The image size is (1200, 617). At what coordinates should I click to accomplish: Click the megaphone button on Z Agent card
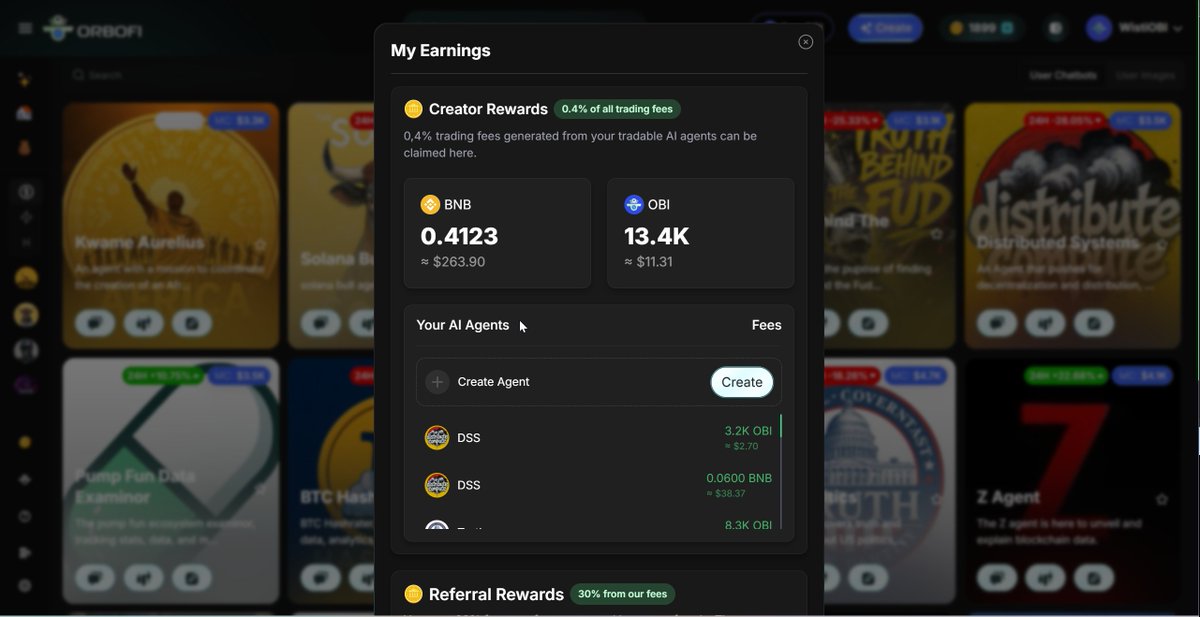[x=1045, y=577]
